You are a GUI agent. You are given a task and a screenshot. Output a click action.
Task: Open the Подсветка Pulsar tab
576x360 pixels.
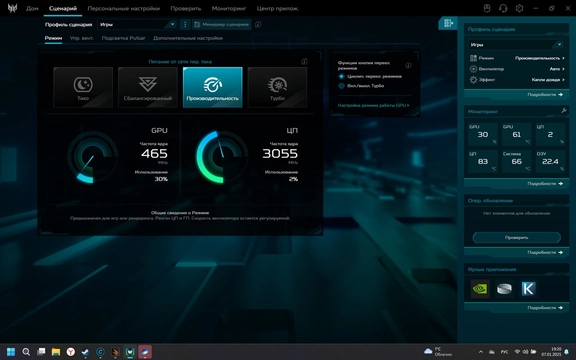pos(123,38)
